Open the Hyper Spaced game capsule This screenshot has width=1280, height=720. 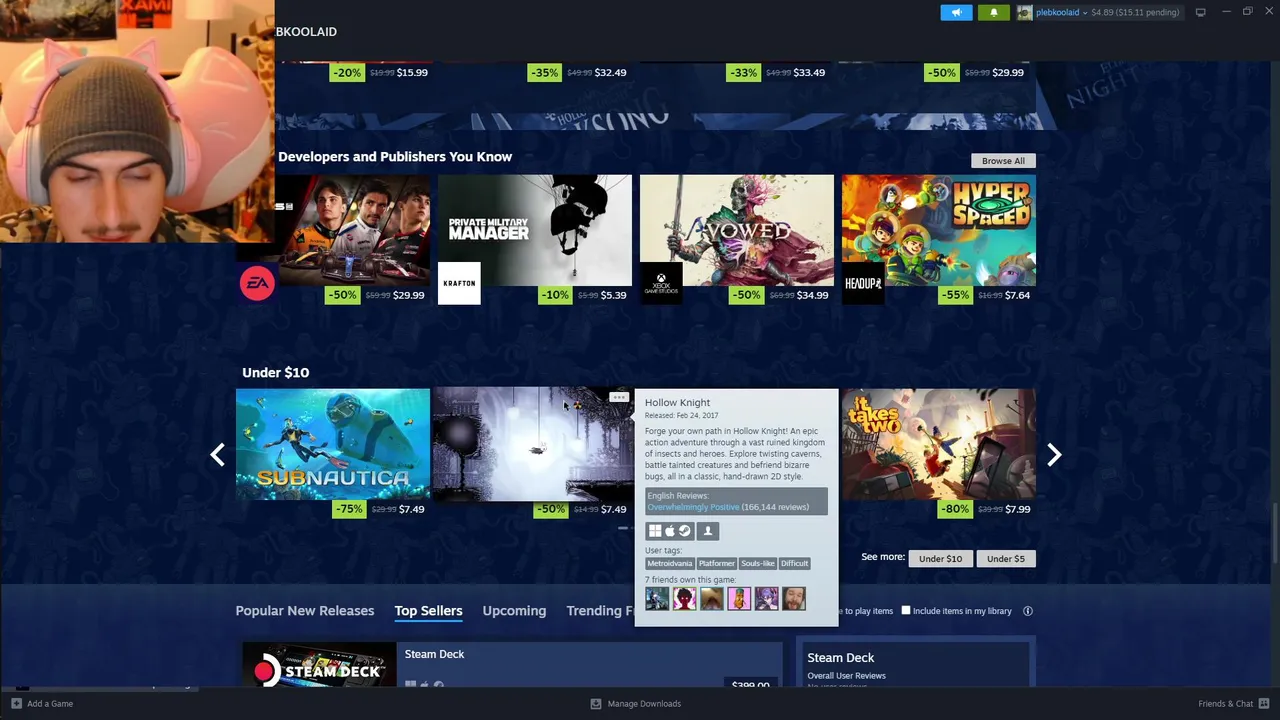click(939, 230)
